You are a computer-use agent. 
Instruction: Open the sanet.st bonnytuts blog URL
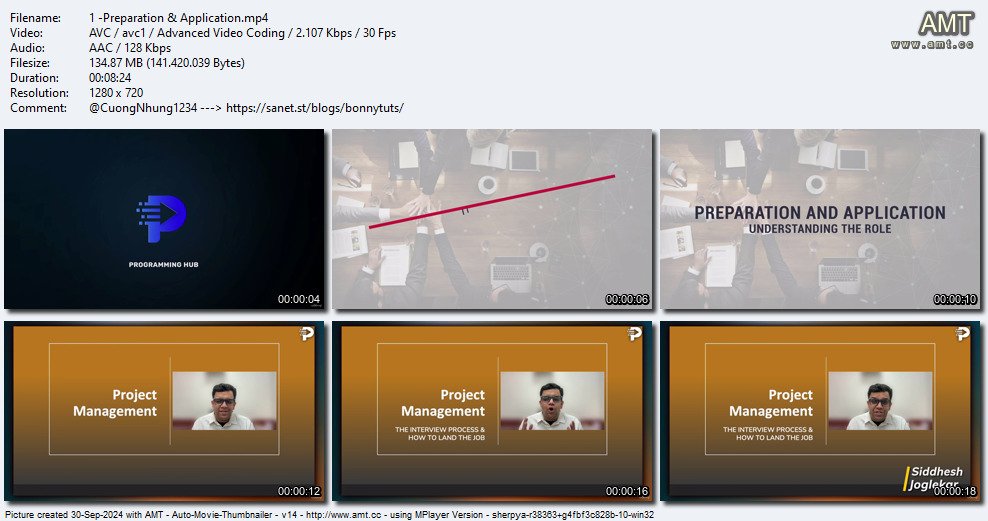pyautogui.click(x=315, y=108)
